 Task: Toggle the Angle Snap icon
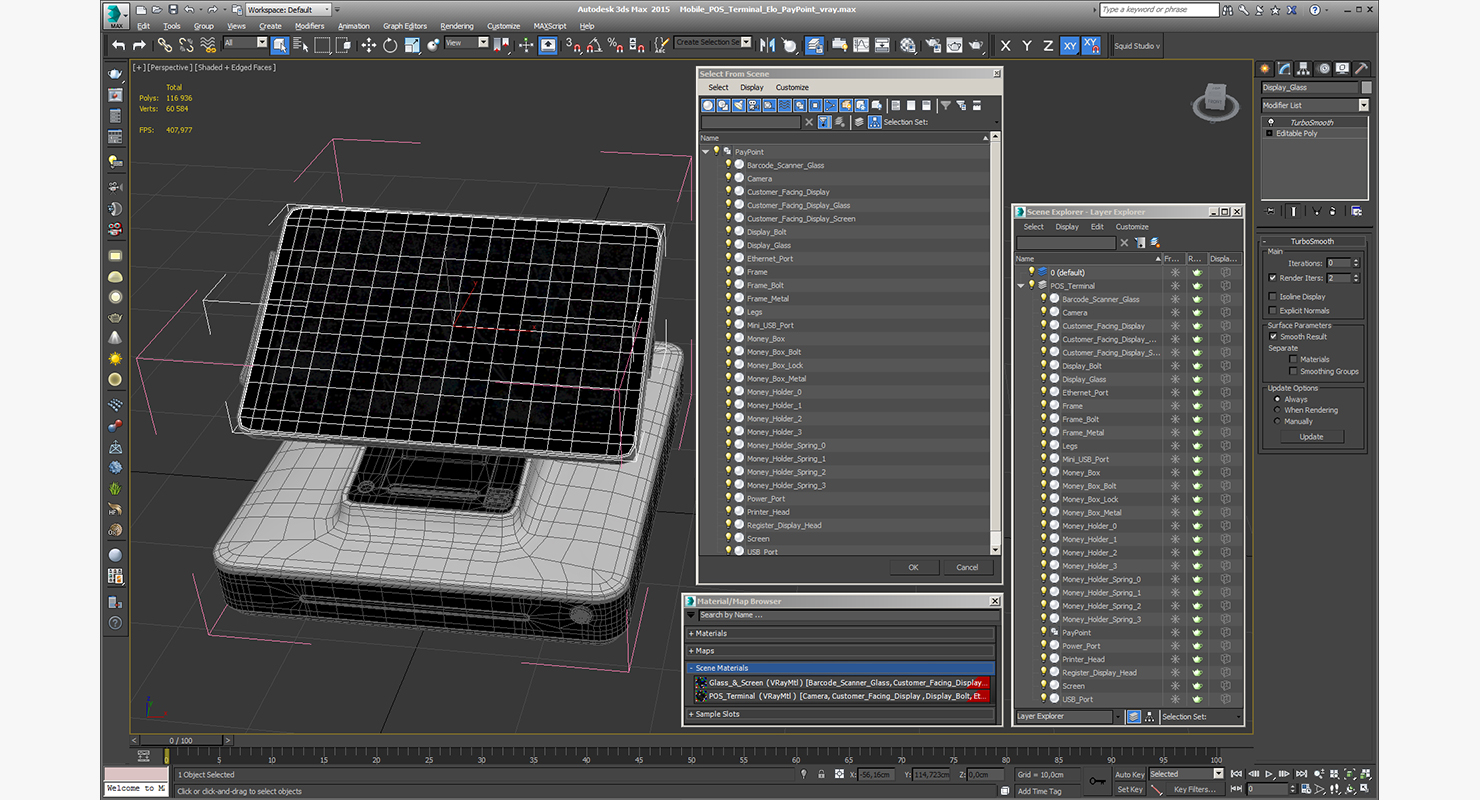pyautogui.click(x=594, y=45)
